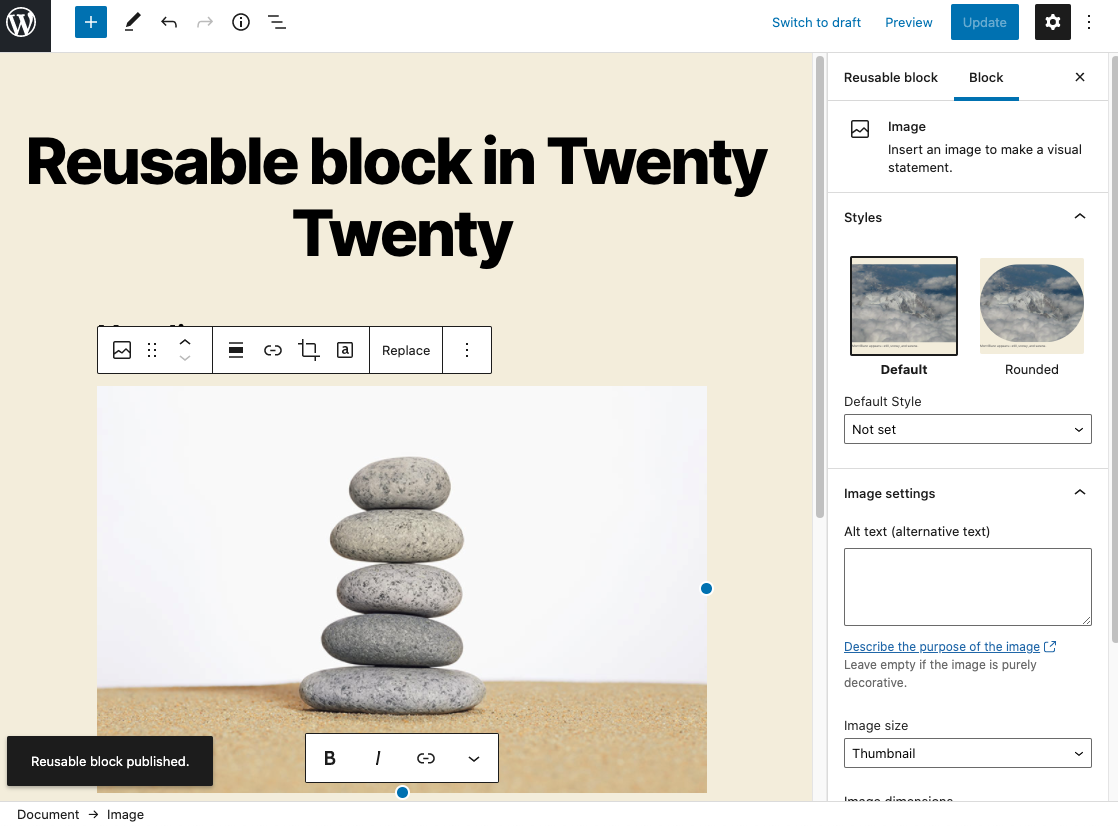This screenshot has width=1118, height=826.
Task: Open image alignment options in the block toolbar
Action: tap(236, 350)
